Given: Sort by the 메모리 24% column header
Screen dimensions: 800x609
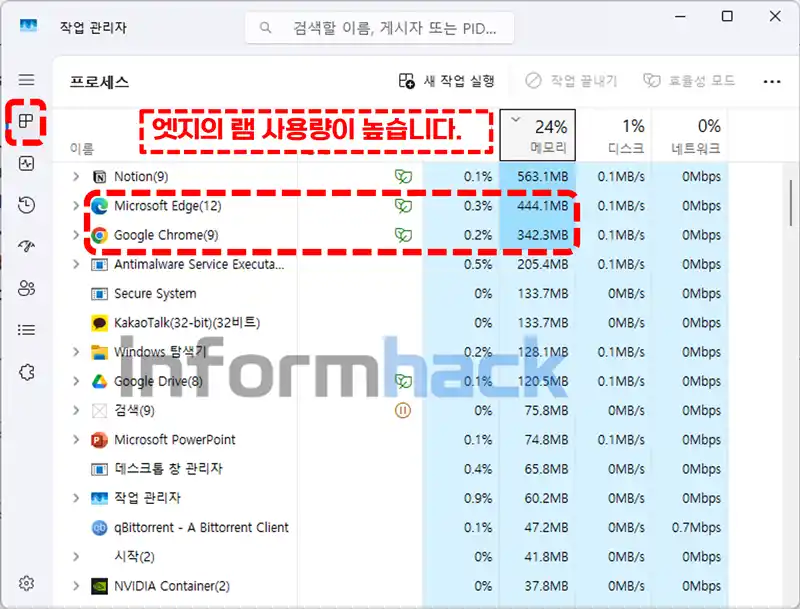Looking at the screenshot, I should (537, 135).
